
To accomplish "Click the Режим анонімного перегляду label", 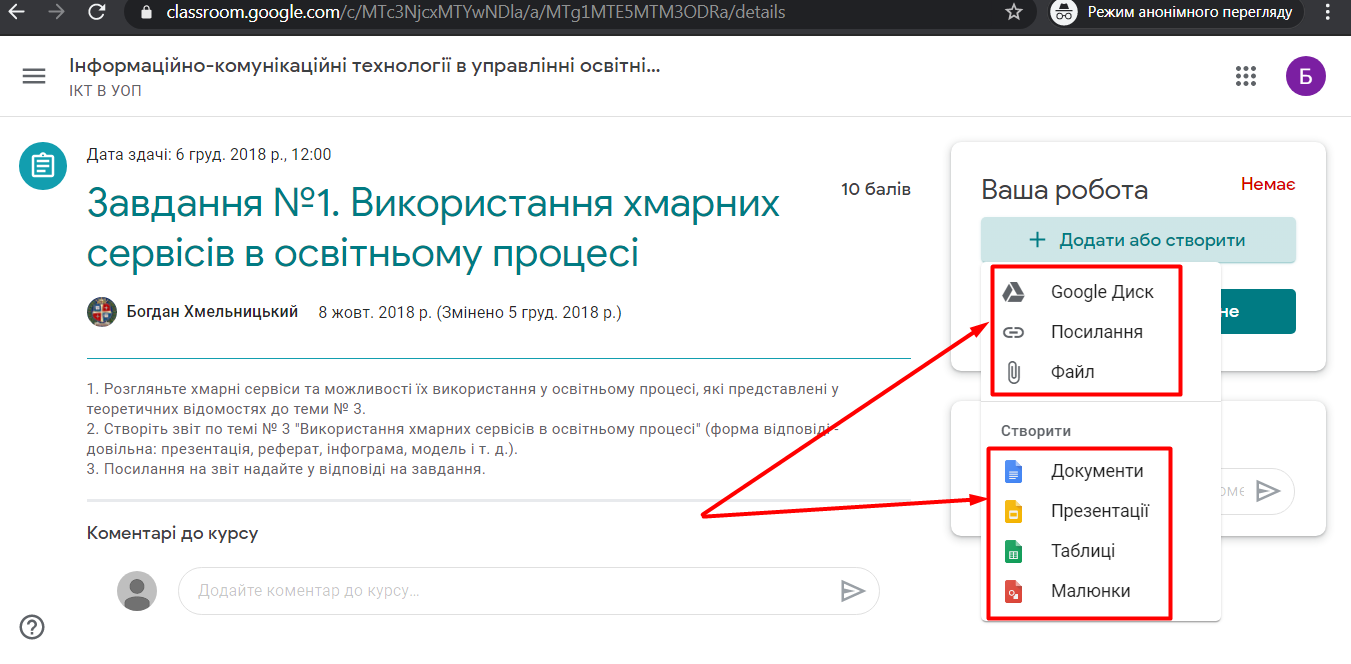I will tap(1190, 13).
